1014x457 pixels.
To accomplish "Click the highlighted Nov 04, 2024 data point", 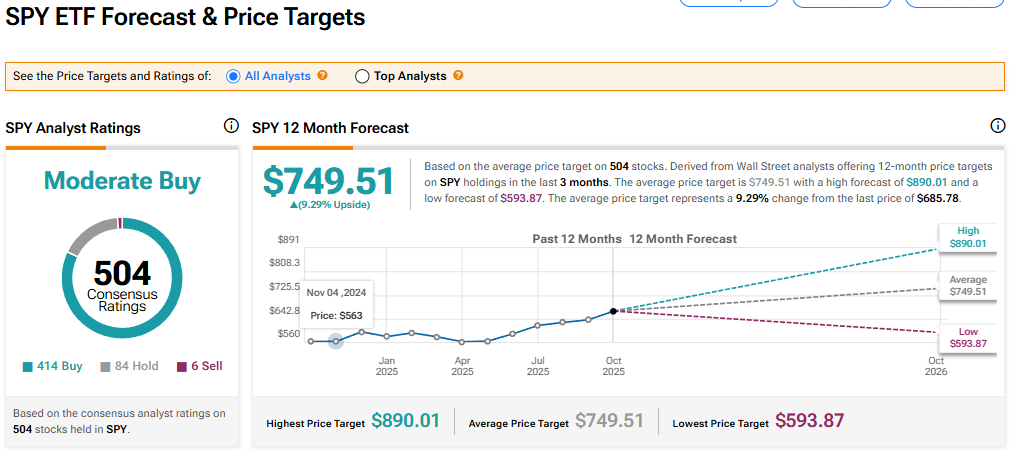I will (x=336, y=341).
